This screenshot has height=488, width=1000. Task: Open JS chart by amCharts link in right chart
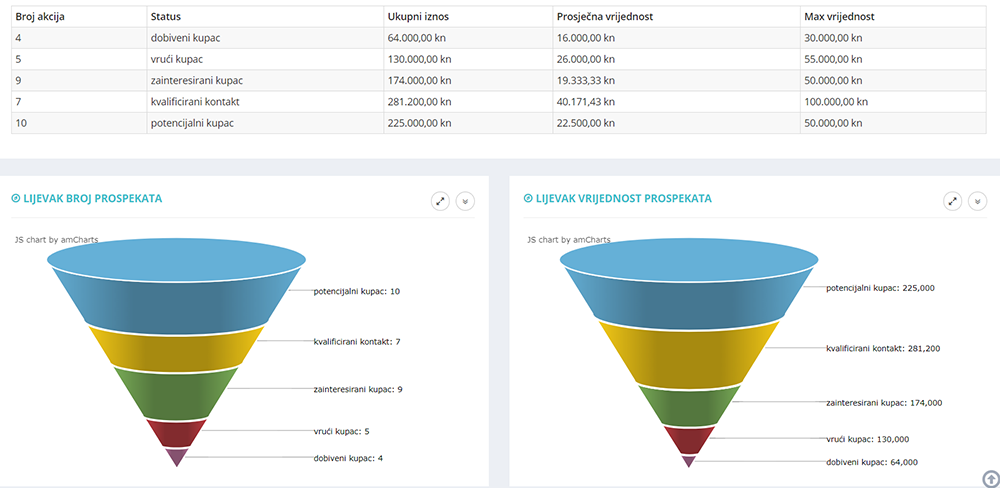pos(569,240)
